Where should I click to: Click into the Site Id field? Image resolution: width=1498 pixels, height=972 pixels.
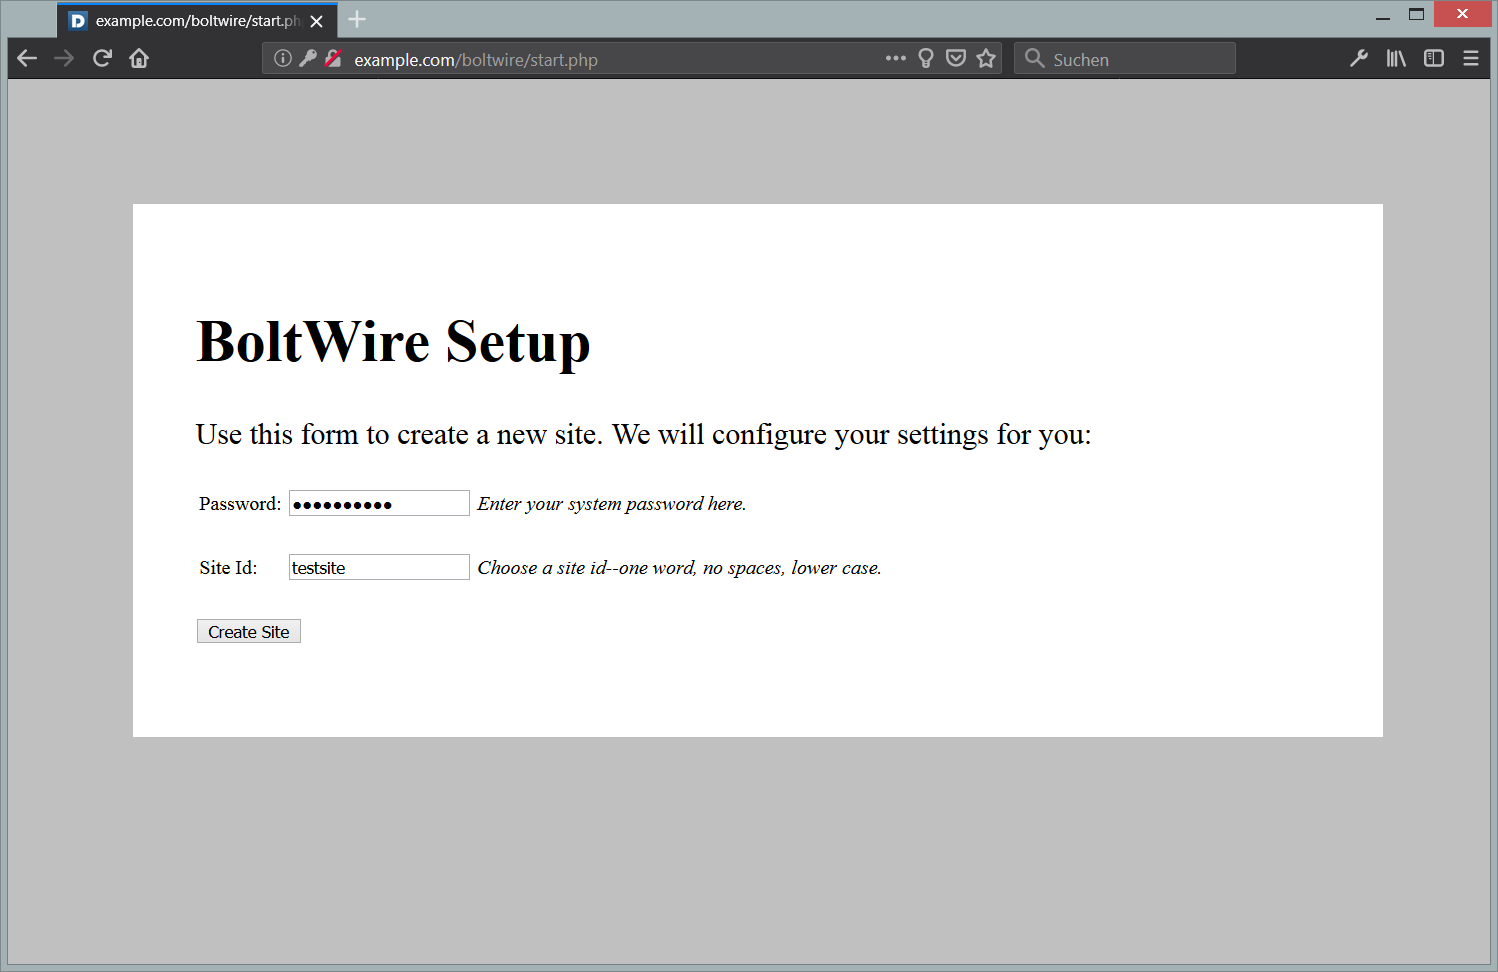pos(379,568)
